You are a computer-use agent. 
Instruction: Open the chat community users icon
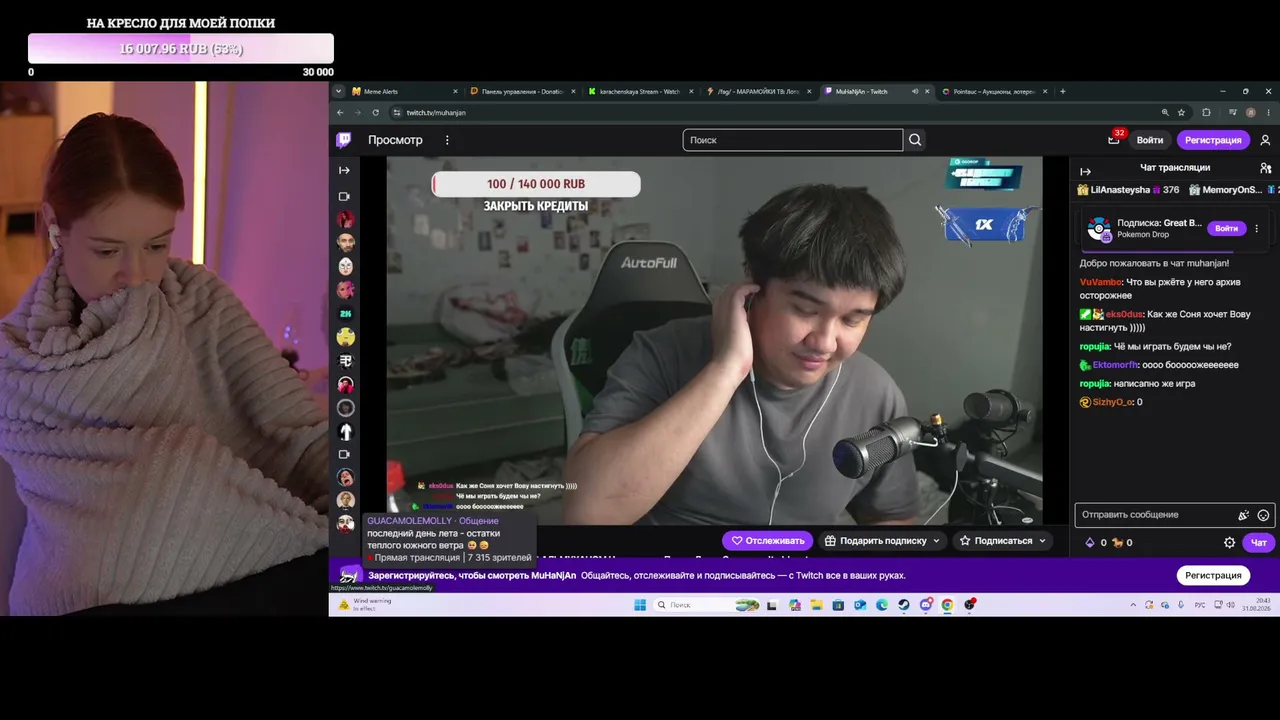click(x=1266, y=168)
